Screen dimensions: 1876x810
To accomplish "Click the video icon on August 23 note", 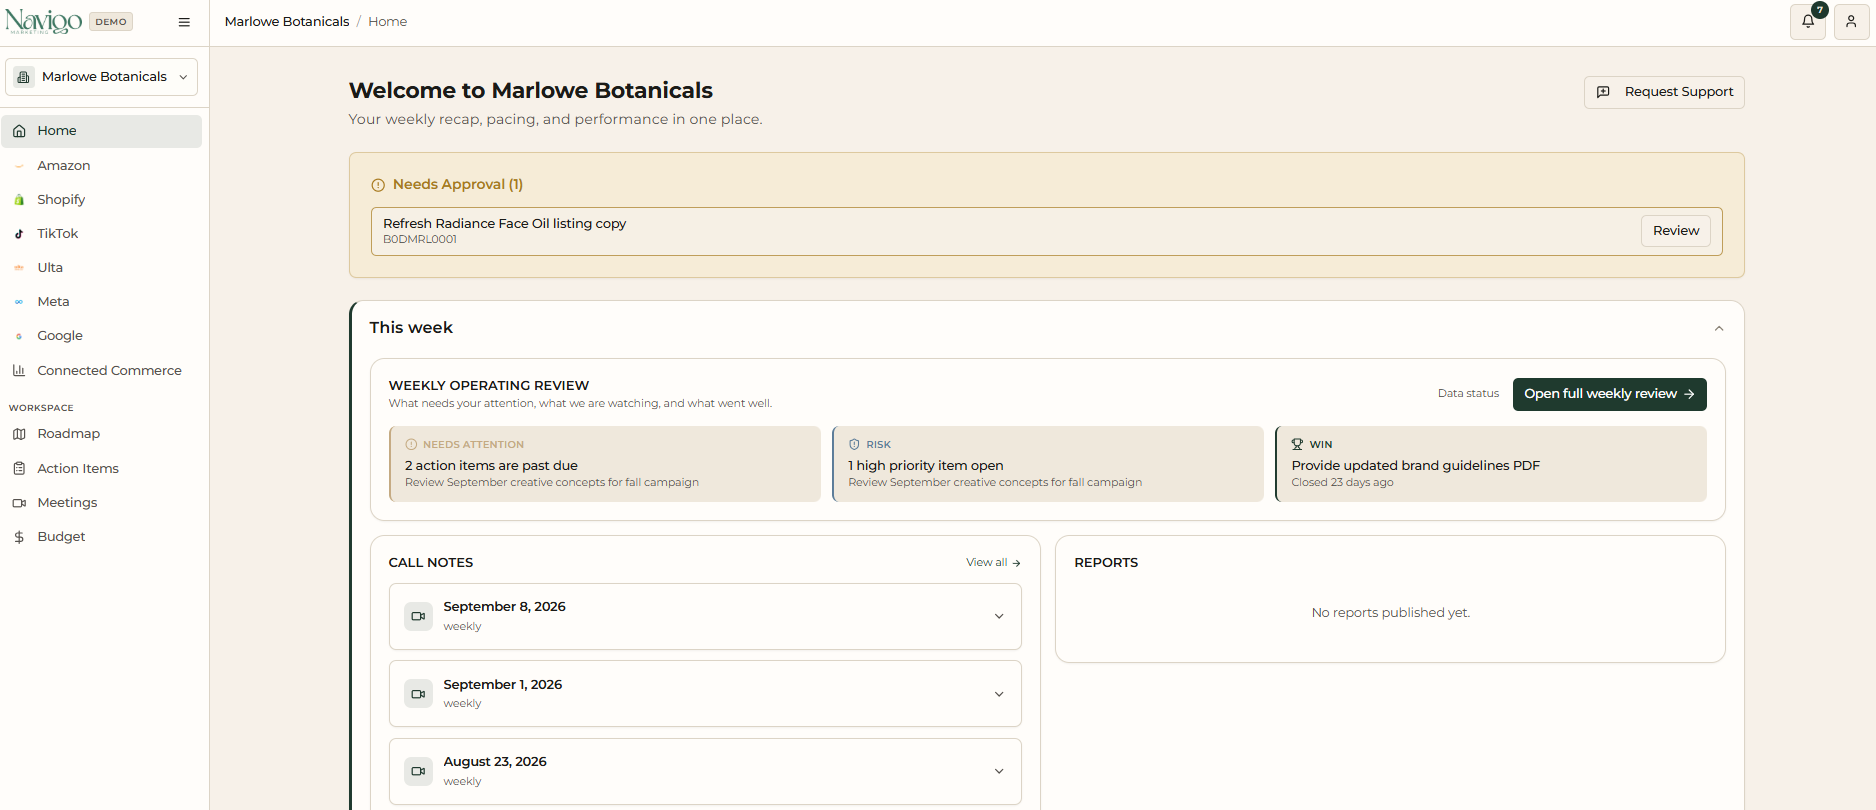I will click(418, 771).
